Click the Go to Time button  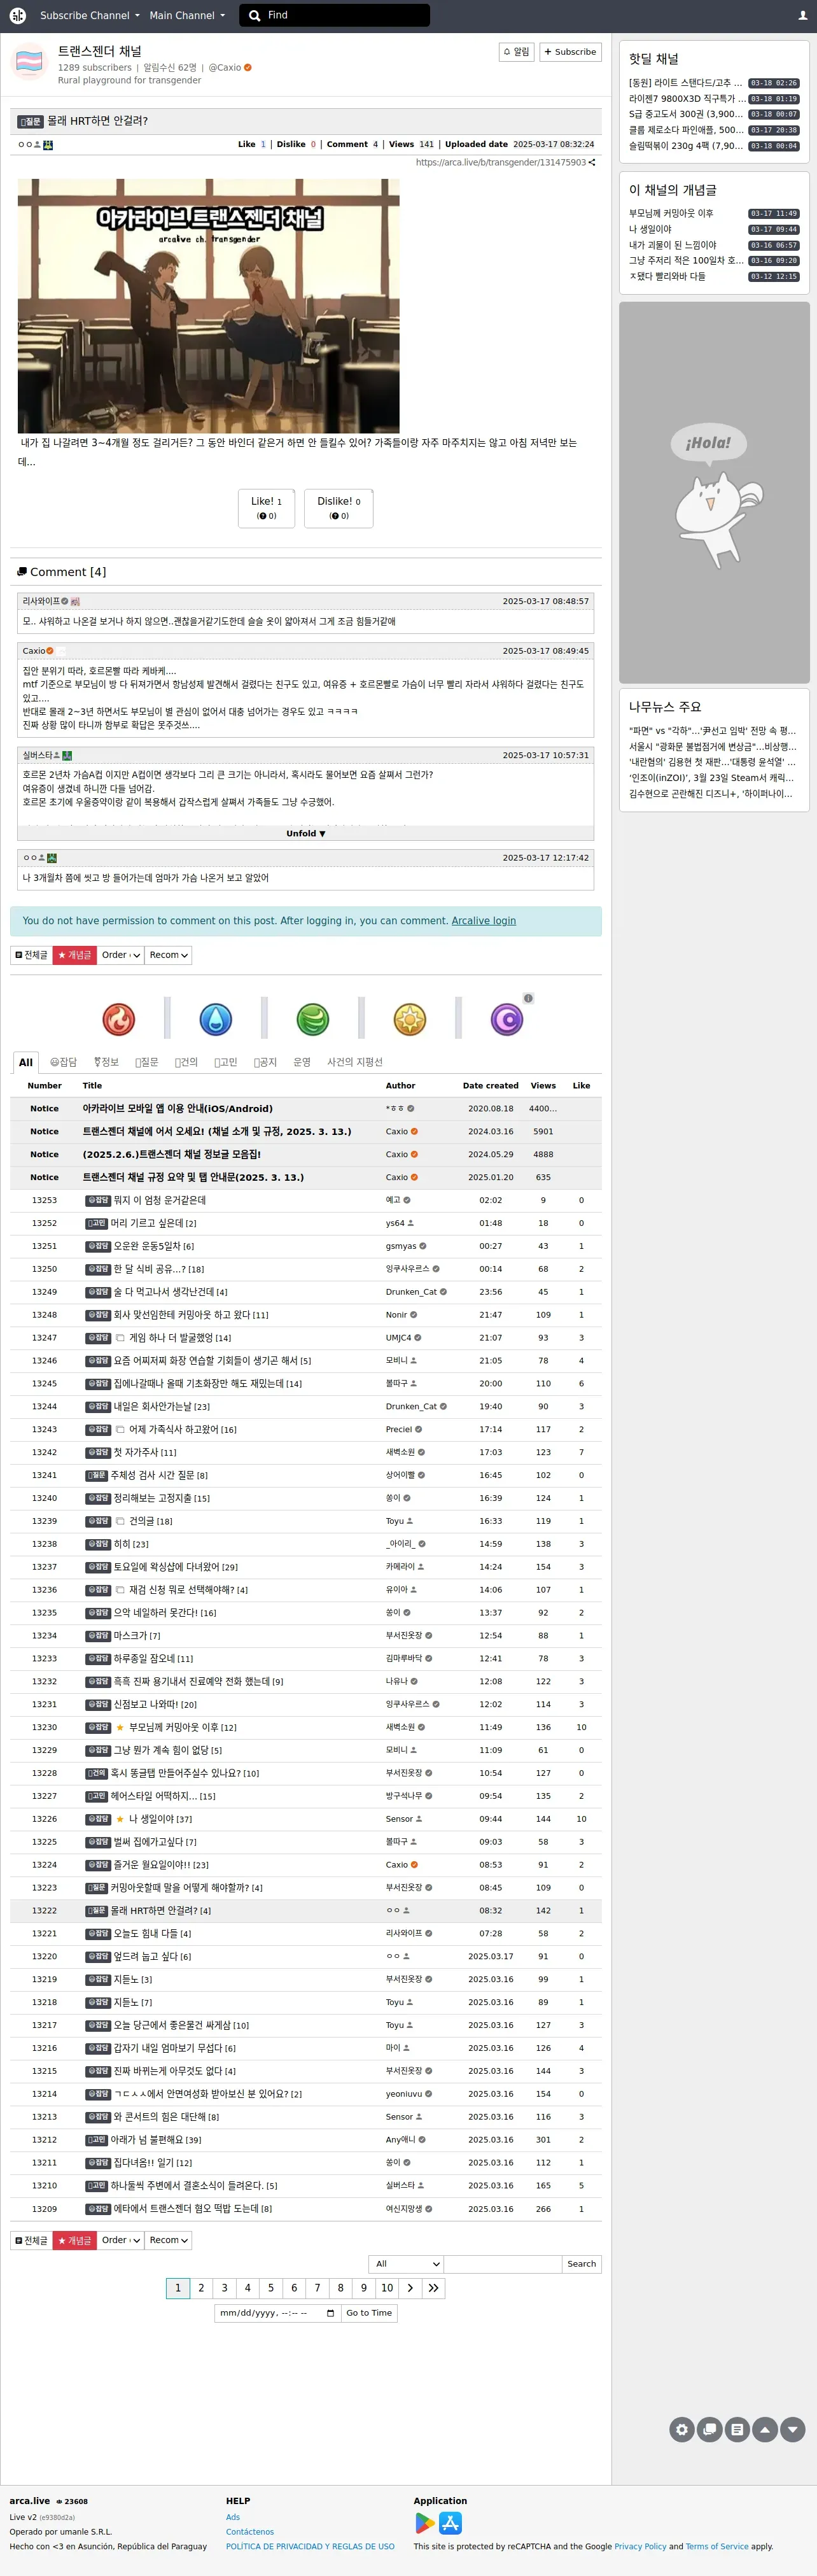pos(369,2313)
